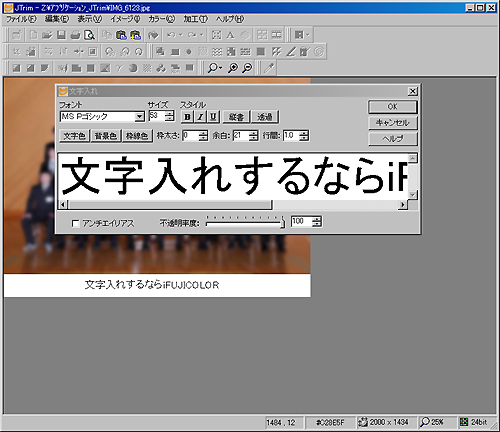Open the Undo history dropdown arrow
Screen dimensions: 500x432
181,35
